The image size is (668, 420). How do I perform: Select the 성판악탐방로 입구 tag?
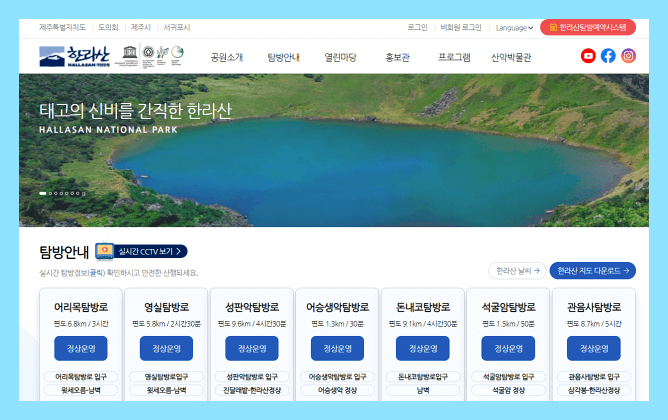coord(252,377)
